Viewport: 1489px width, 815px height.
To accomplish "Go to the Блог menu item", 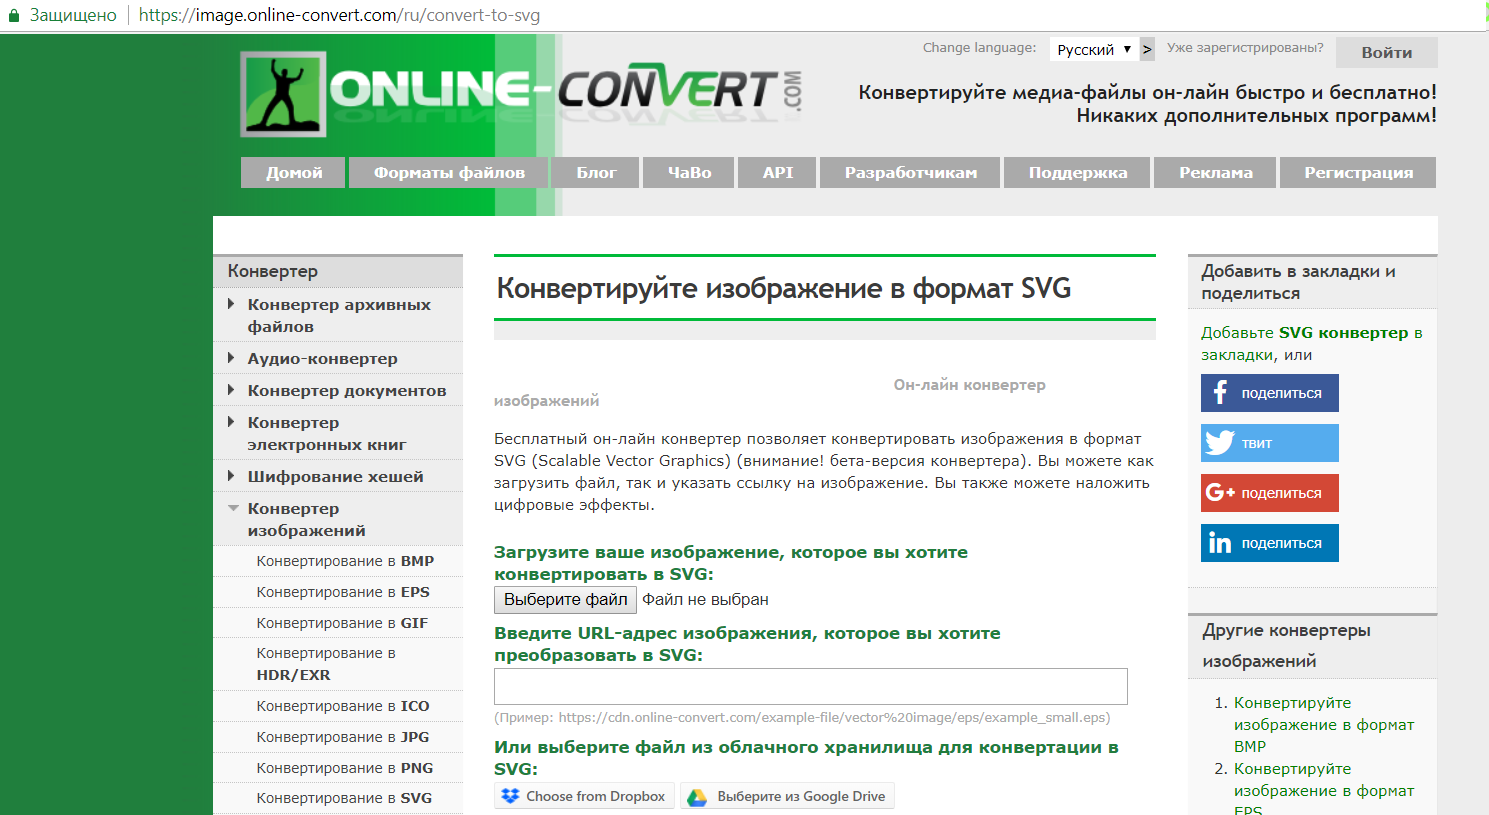I will (x=596, y=172).
